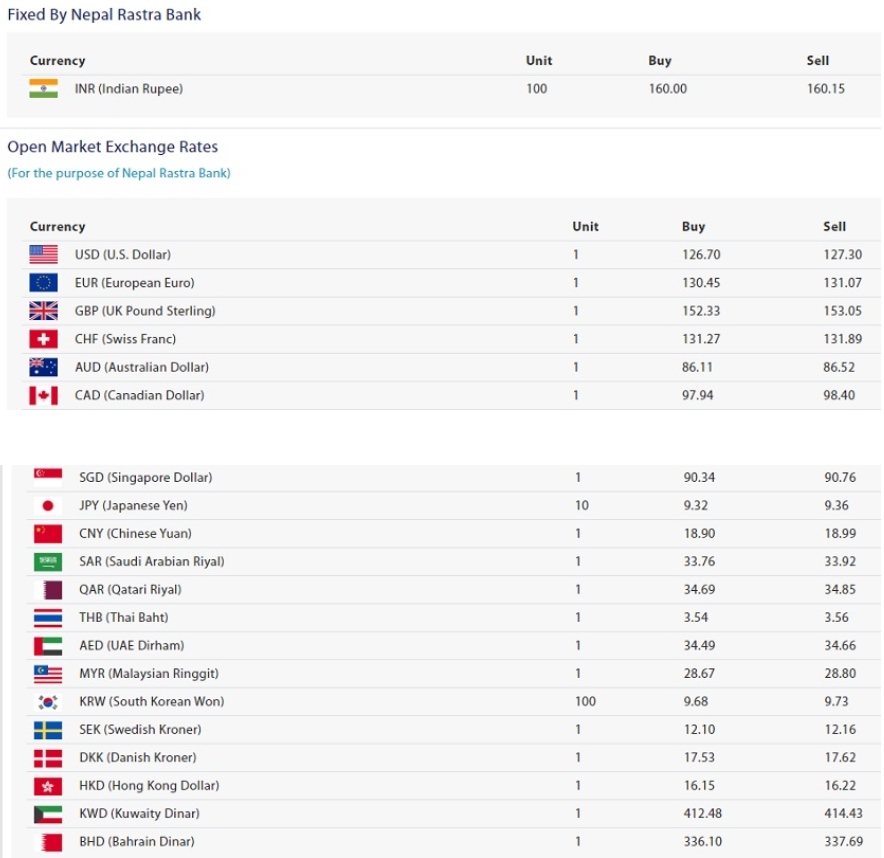Select the 'BHD (Bahrain Dinar)' currency name

(137, 842)
